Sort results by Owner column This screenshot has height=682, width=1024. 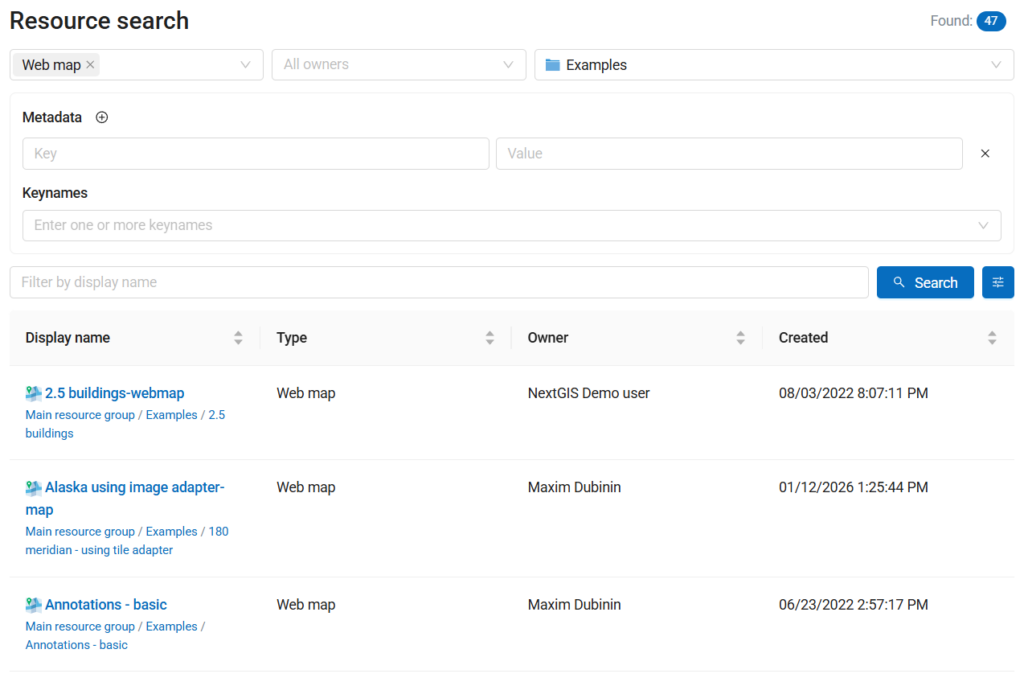pos(740,338)
